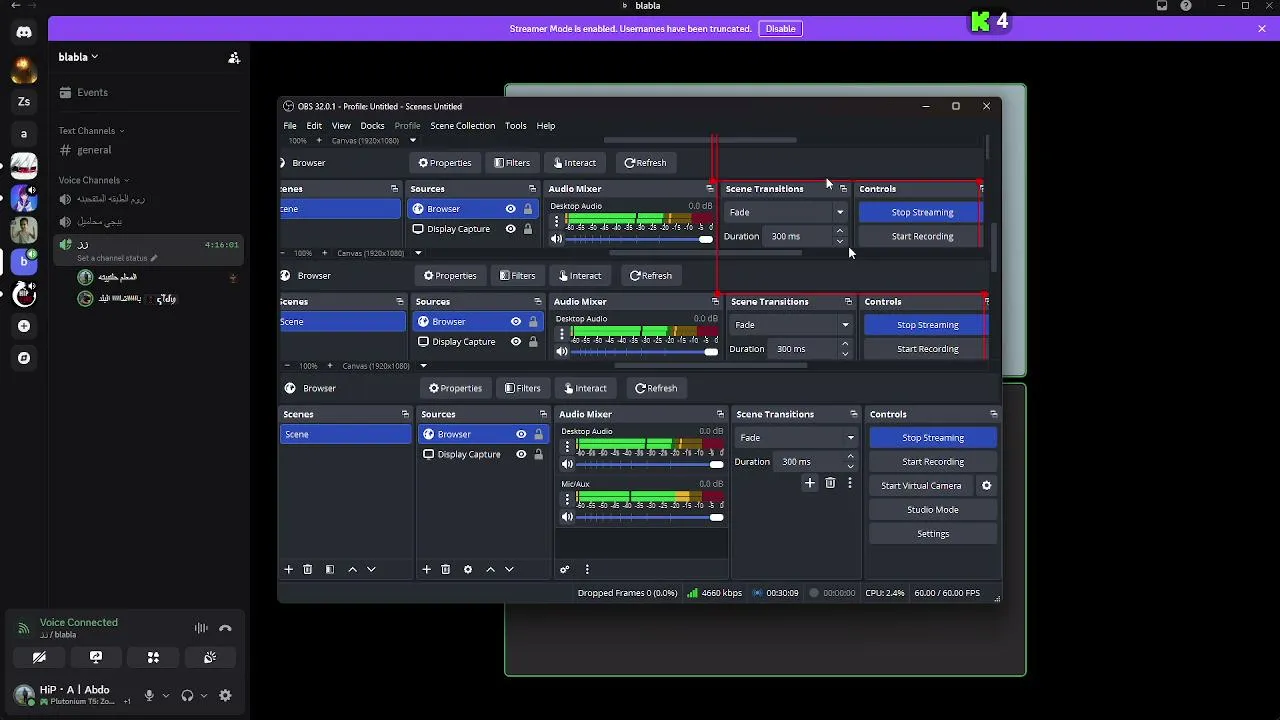Expand the blabla server menu

[x=78, y=57]
